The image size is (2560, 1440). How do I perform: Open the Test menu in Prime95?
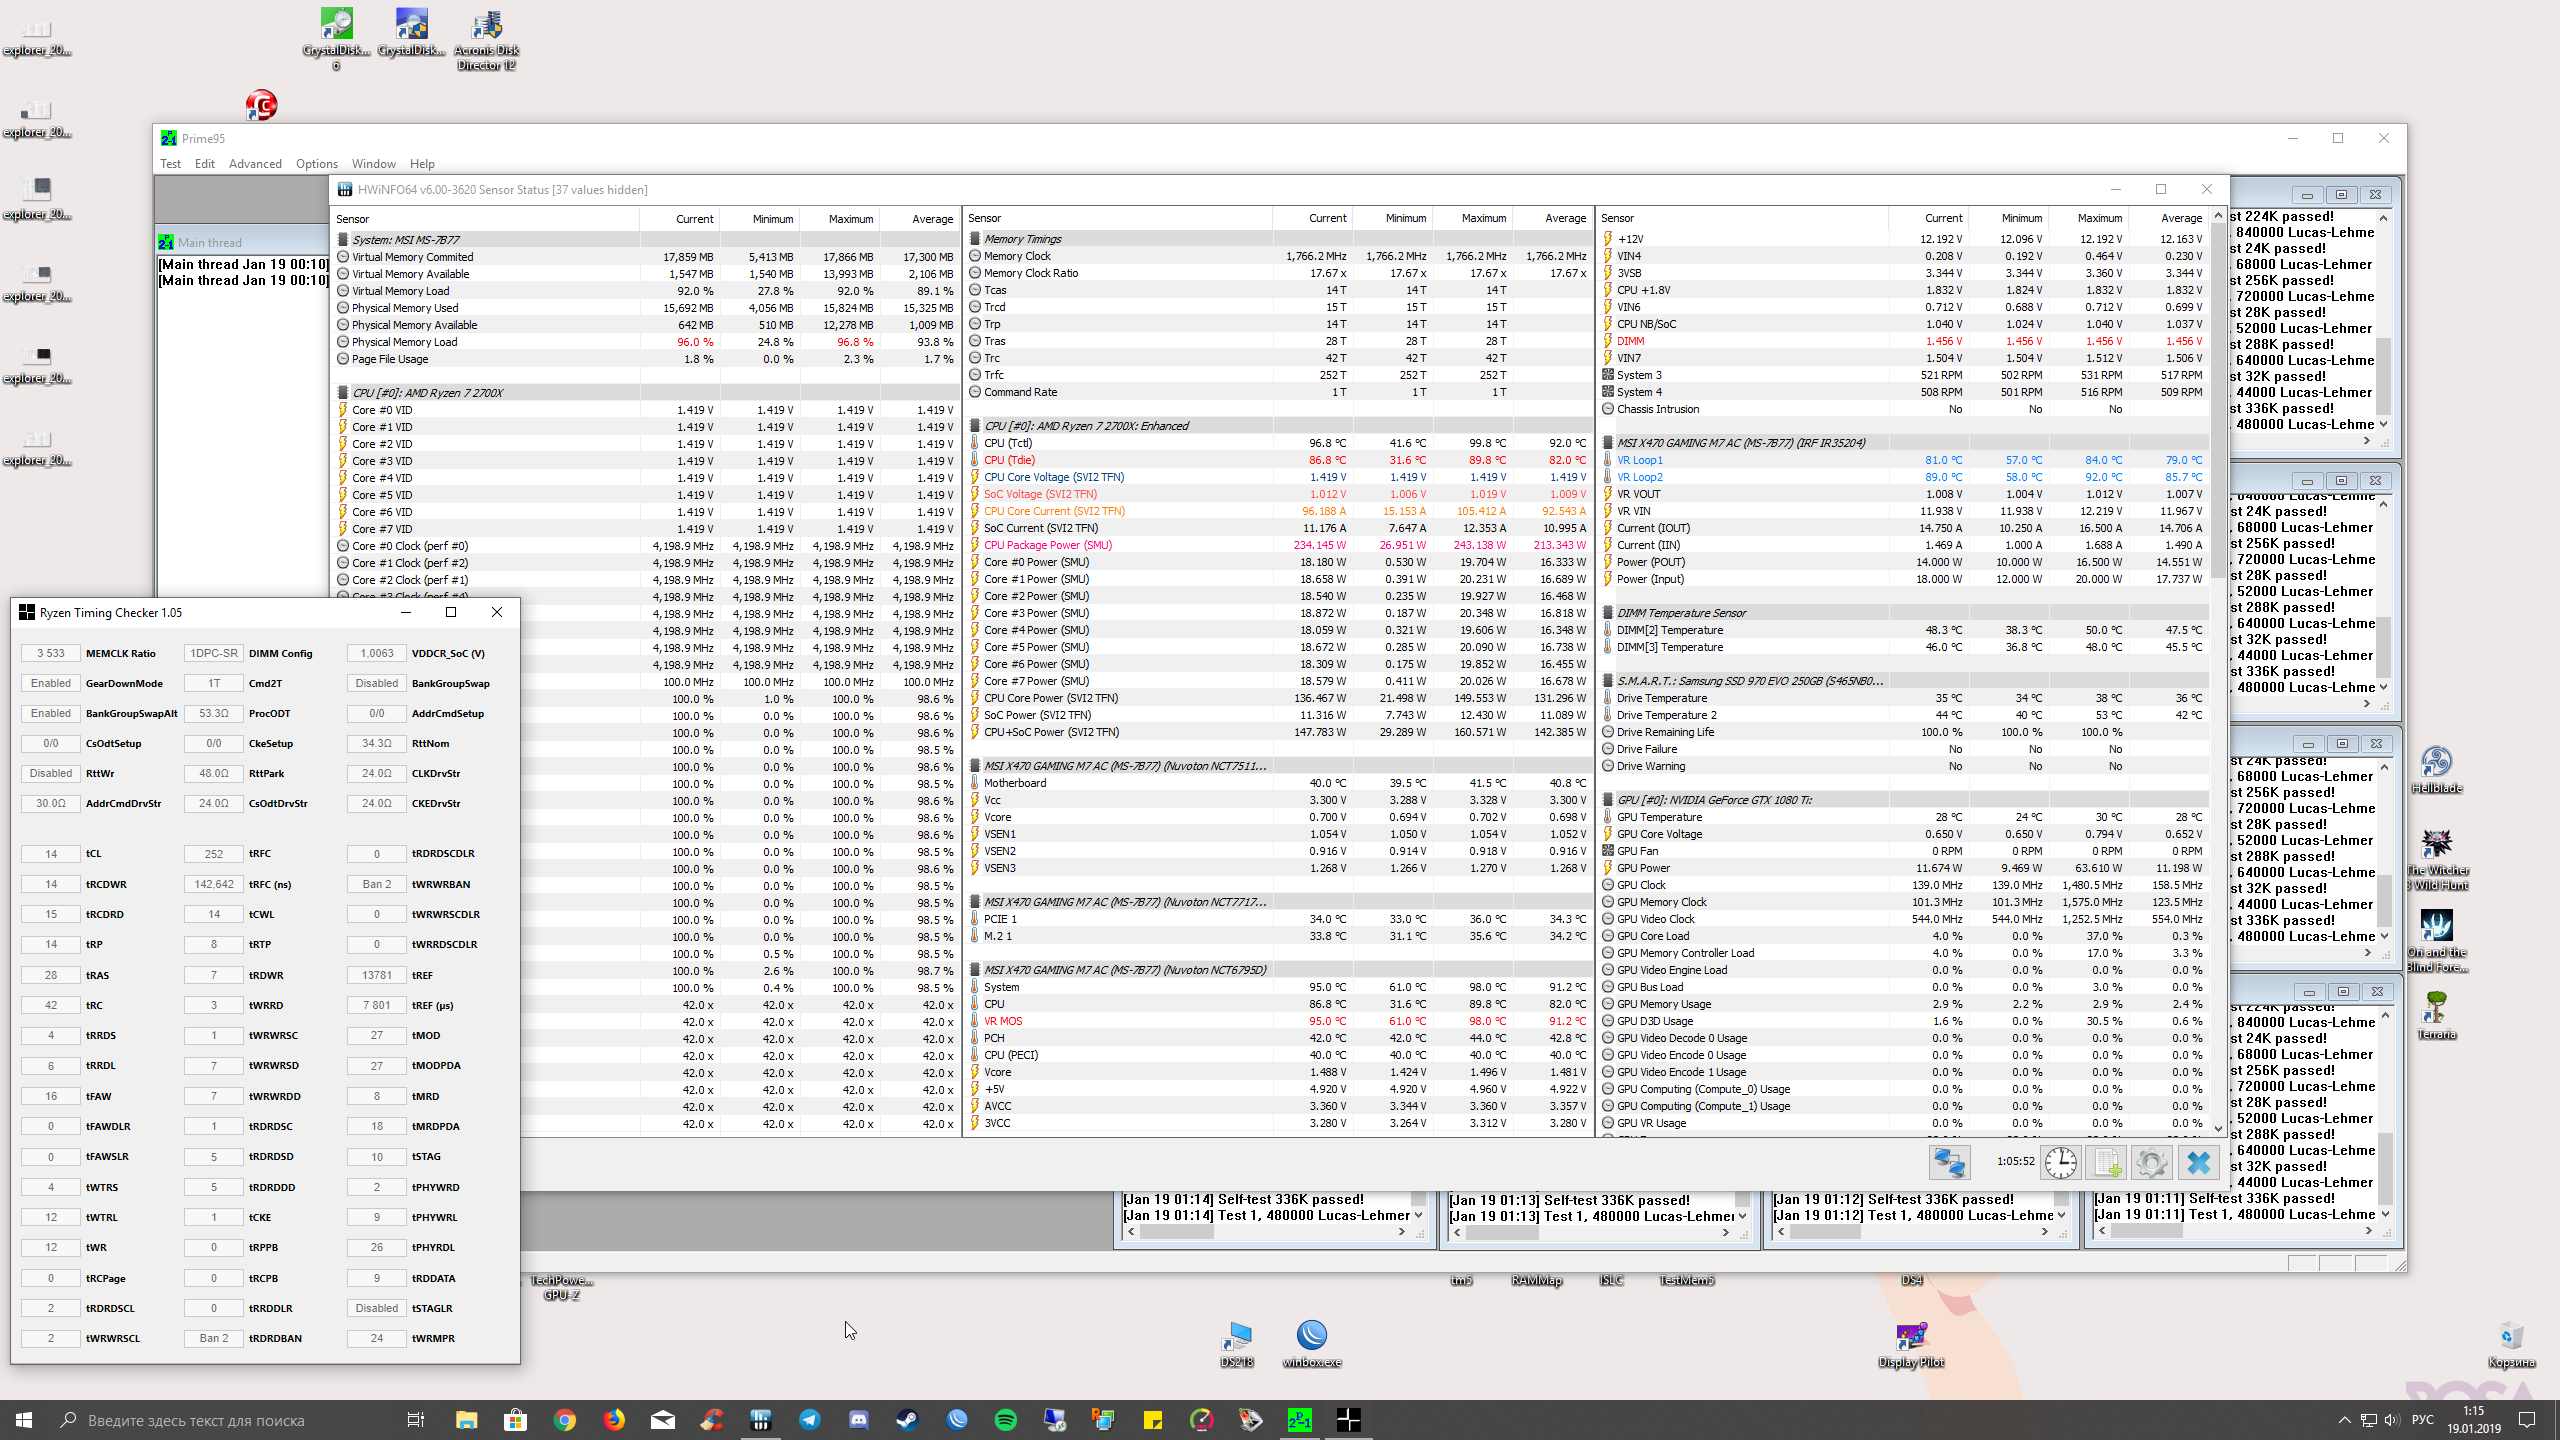tap(170, 164)
